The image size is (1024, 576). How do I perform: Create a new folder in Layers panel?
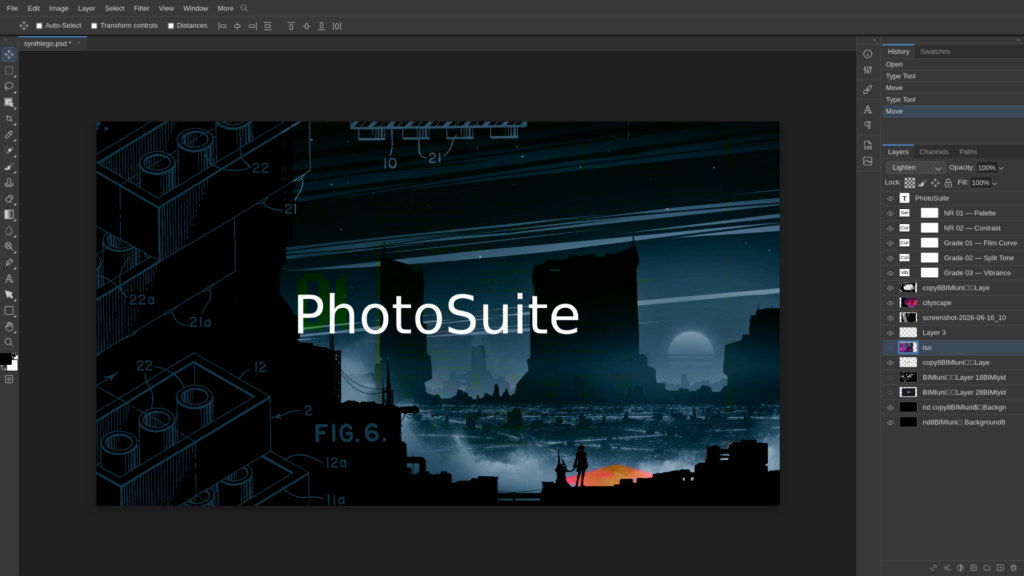987,568
